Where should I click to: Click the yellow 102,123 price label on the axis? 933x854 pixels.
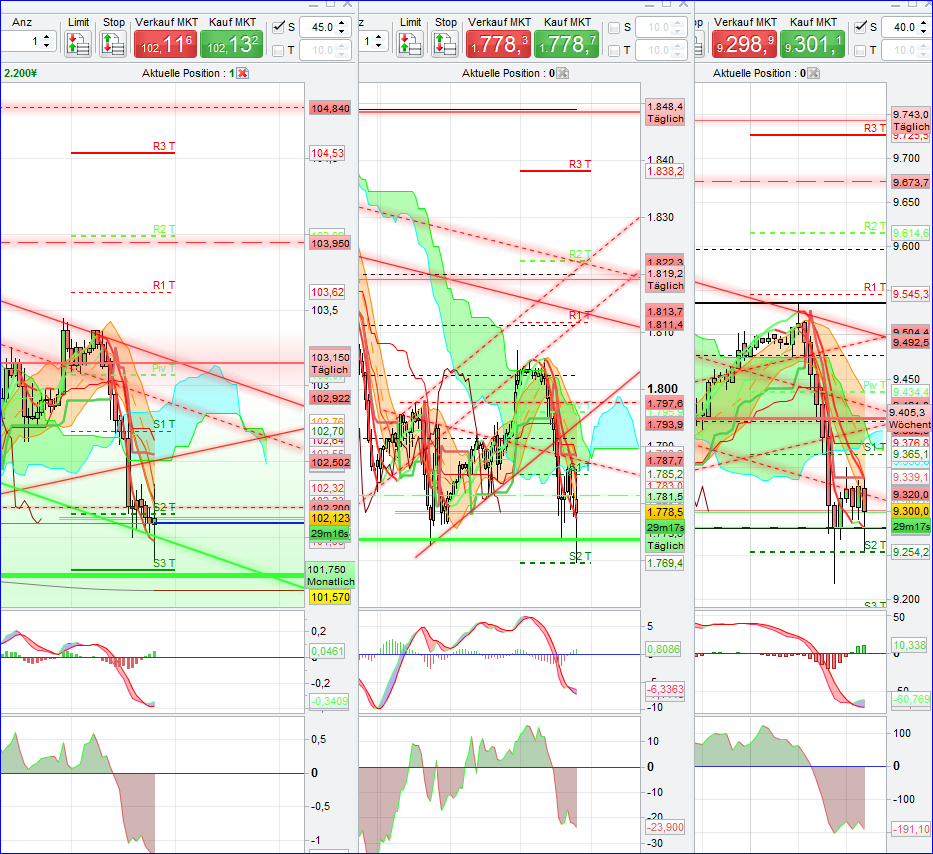[x=330, y=520]
